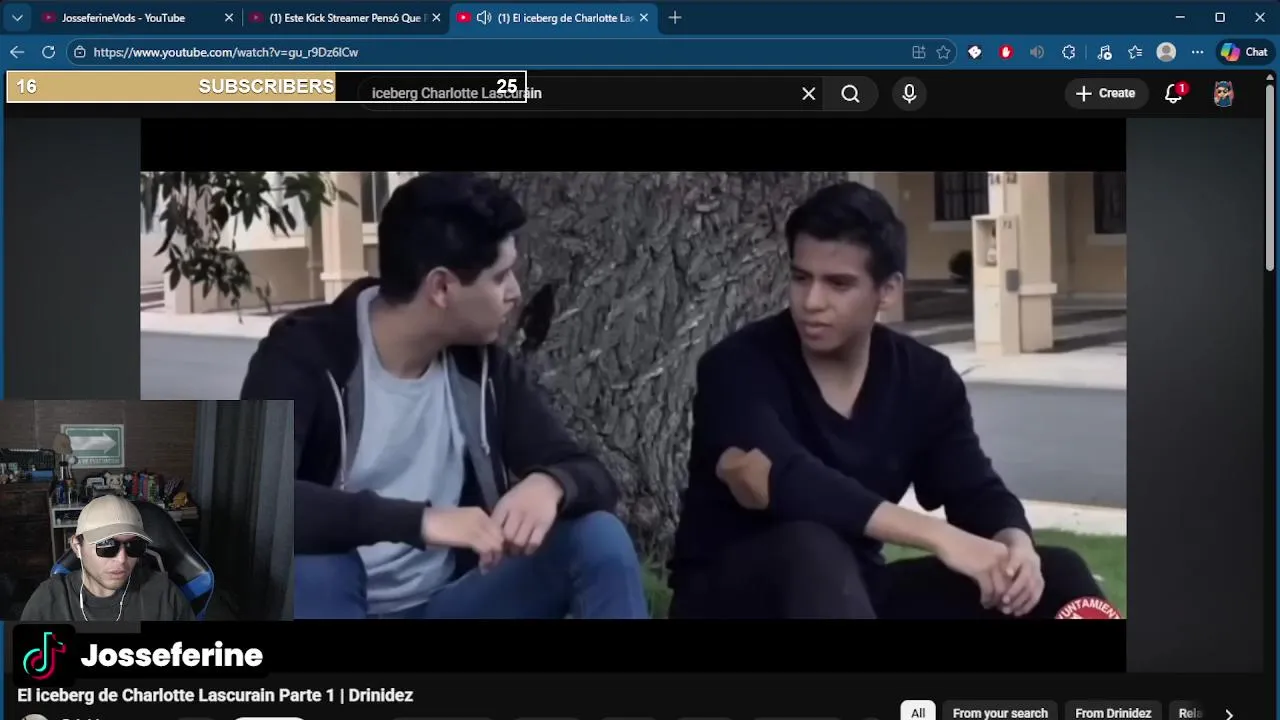Minimize the browser window
Image resolution: width=1280 pixels, height=720 pixels.
pyautogui.click(x=1180, y=17)
